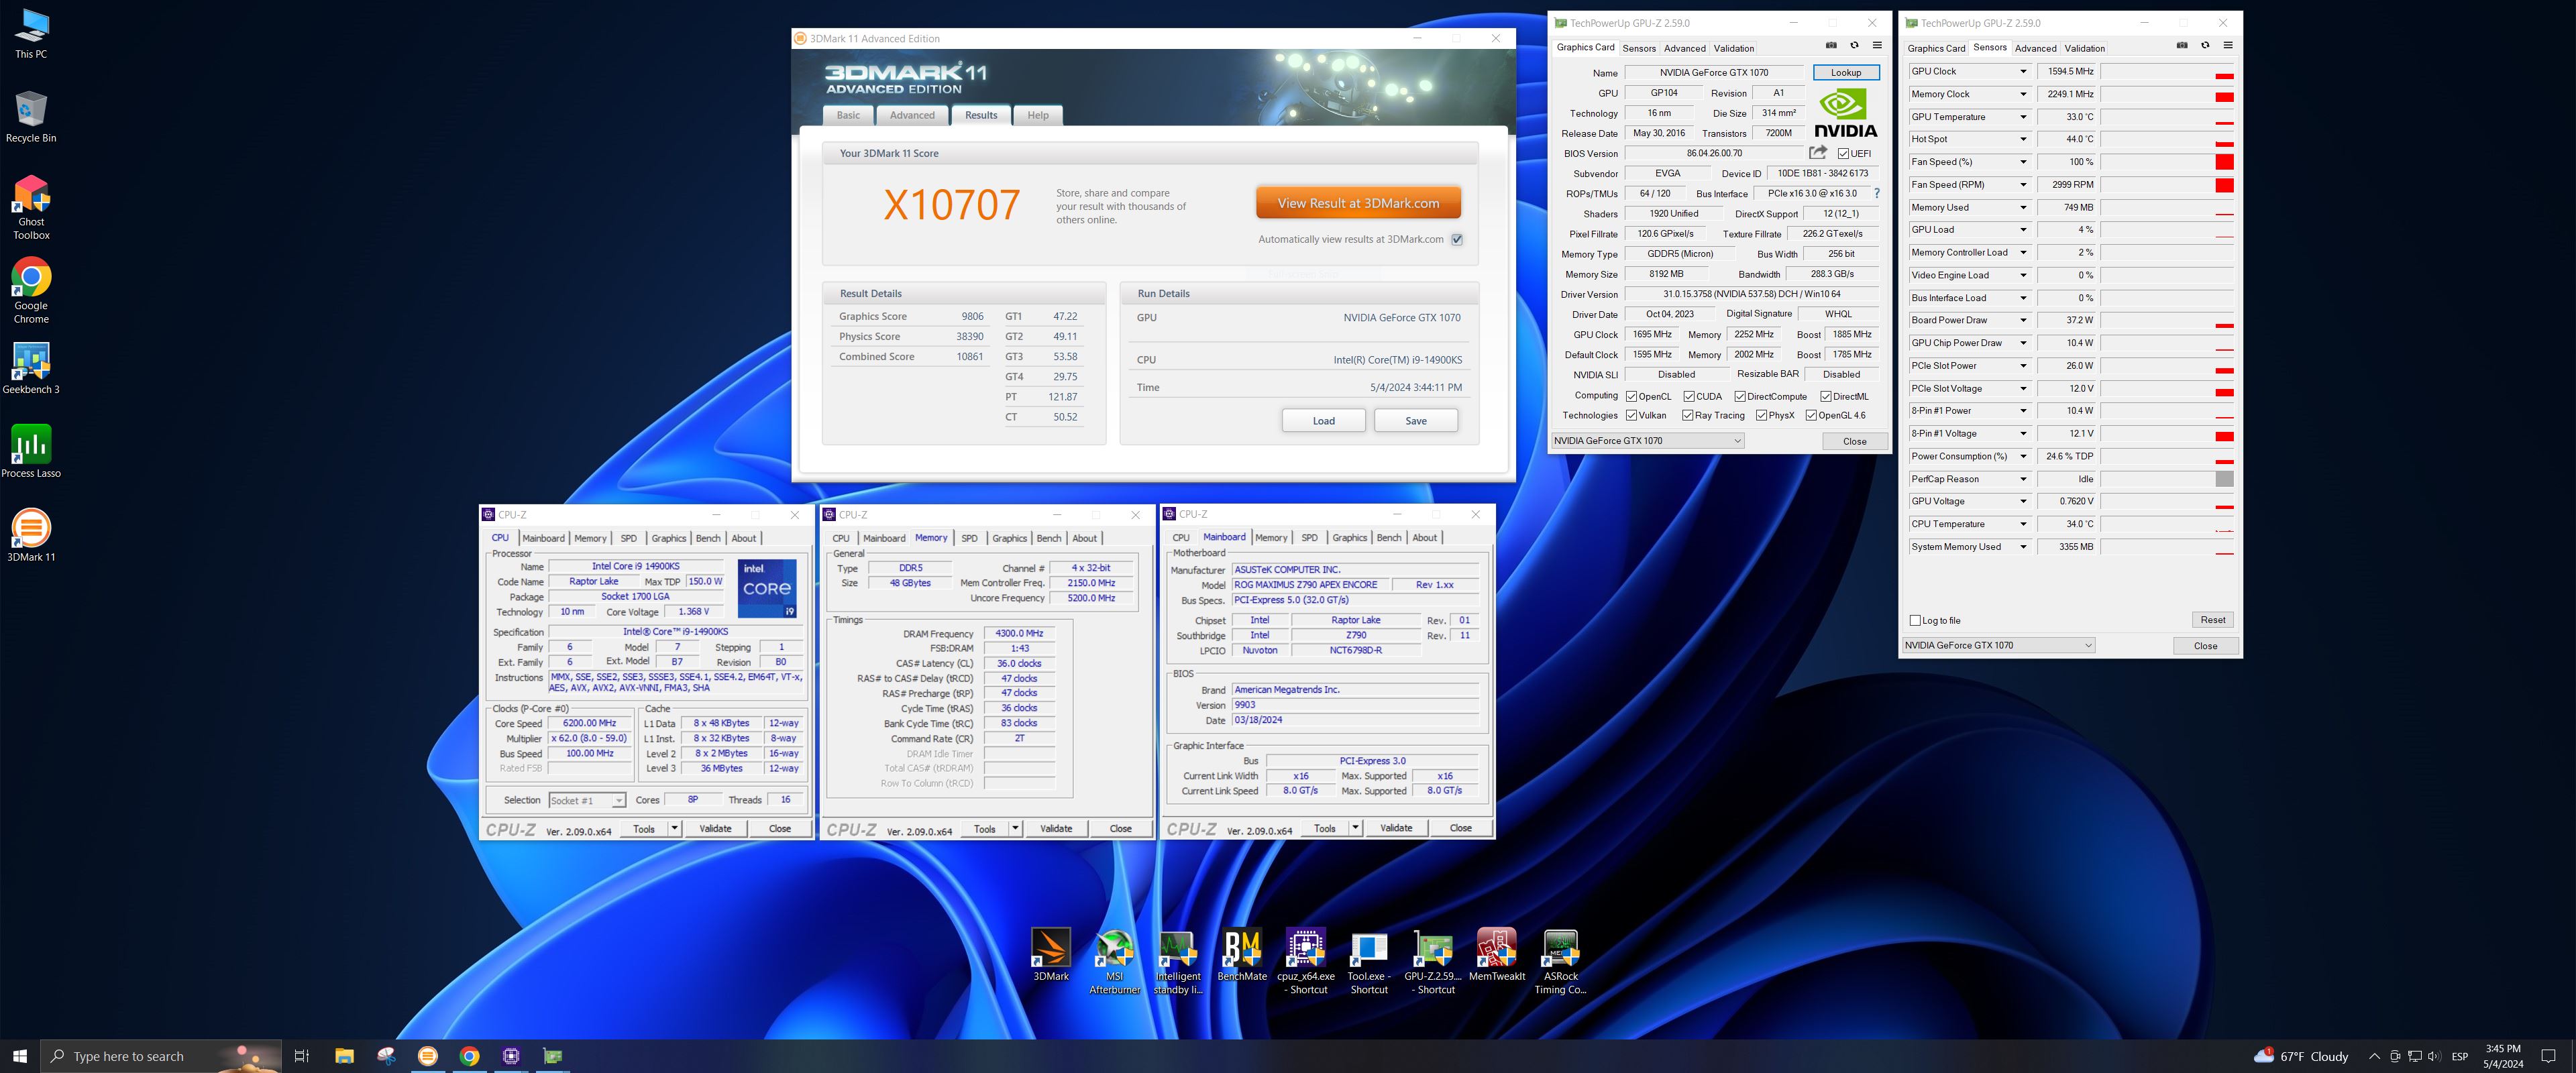Toggle the DirectCompute checkbox in GPU-Z

pyautogui.click(x=1740, y=396)
